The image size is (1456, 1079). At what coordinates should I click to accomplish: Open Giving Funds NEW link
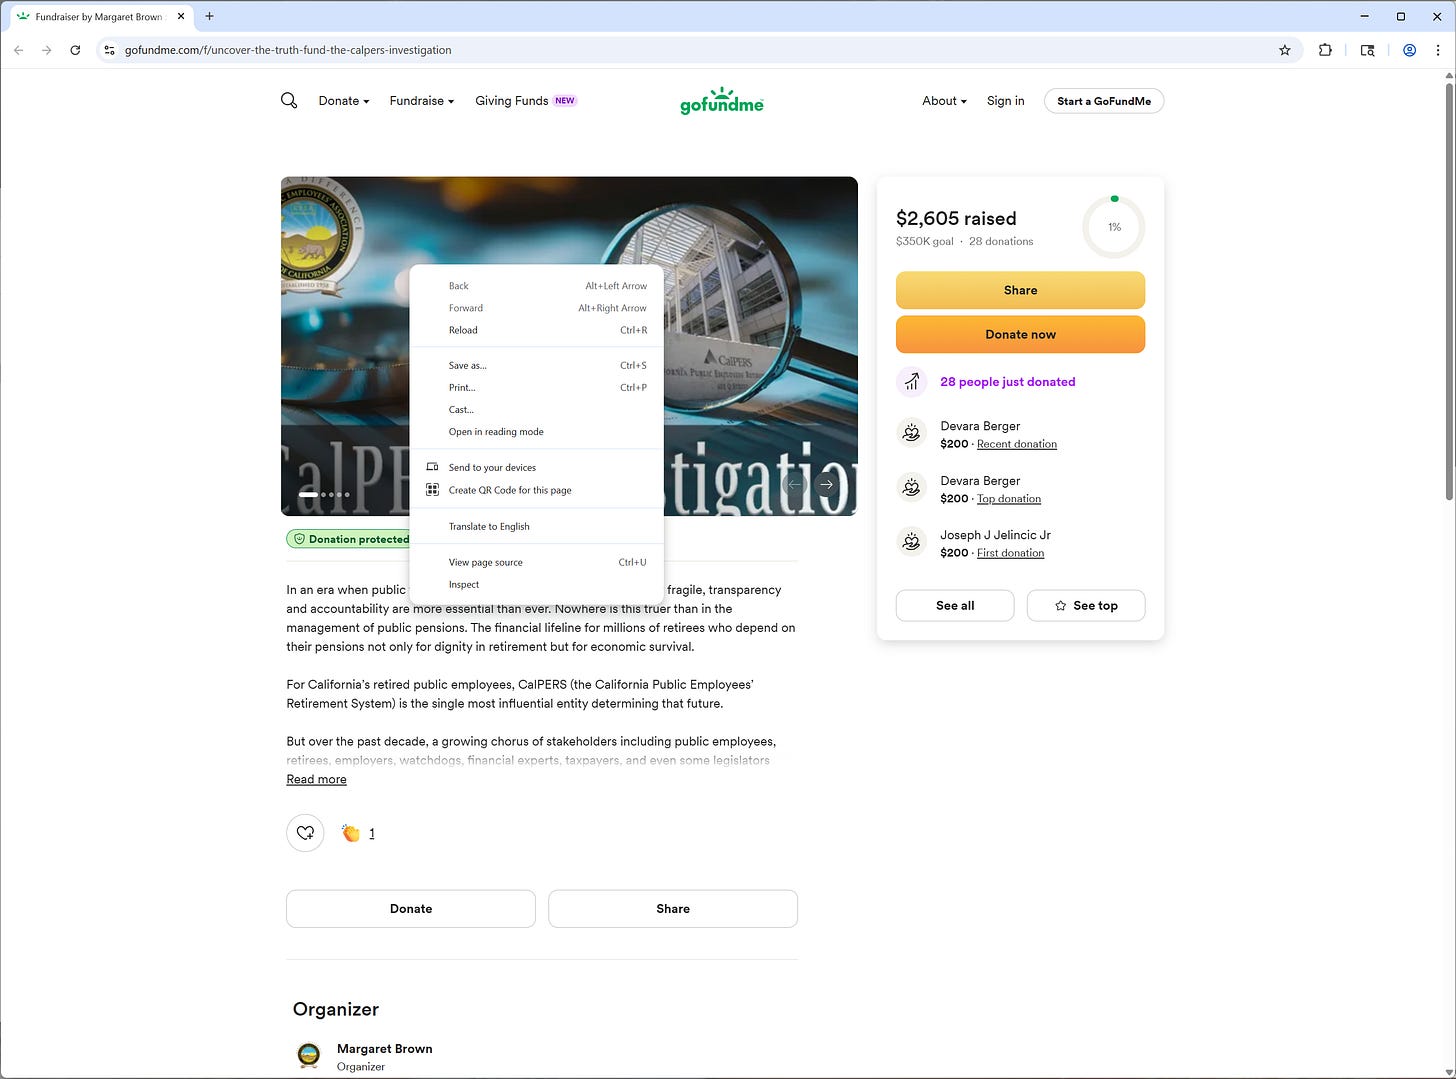pos(526,101)
